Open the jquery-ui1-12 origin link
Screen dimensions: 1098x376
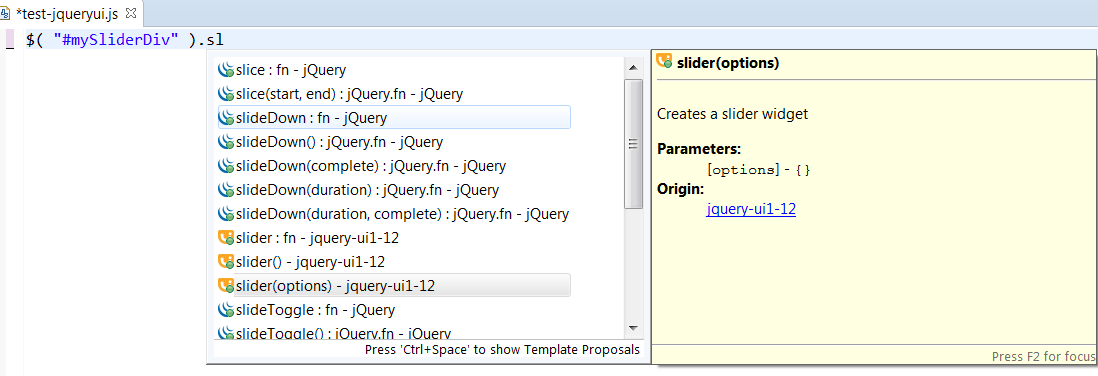point(751,209)
